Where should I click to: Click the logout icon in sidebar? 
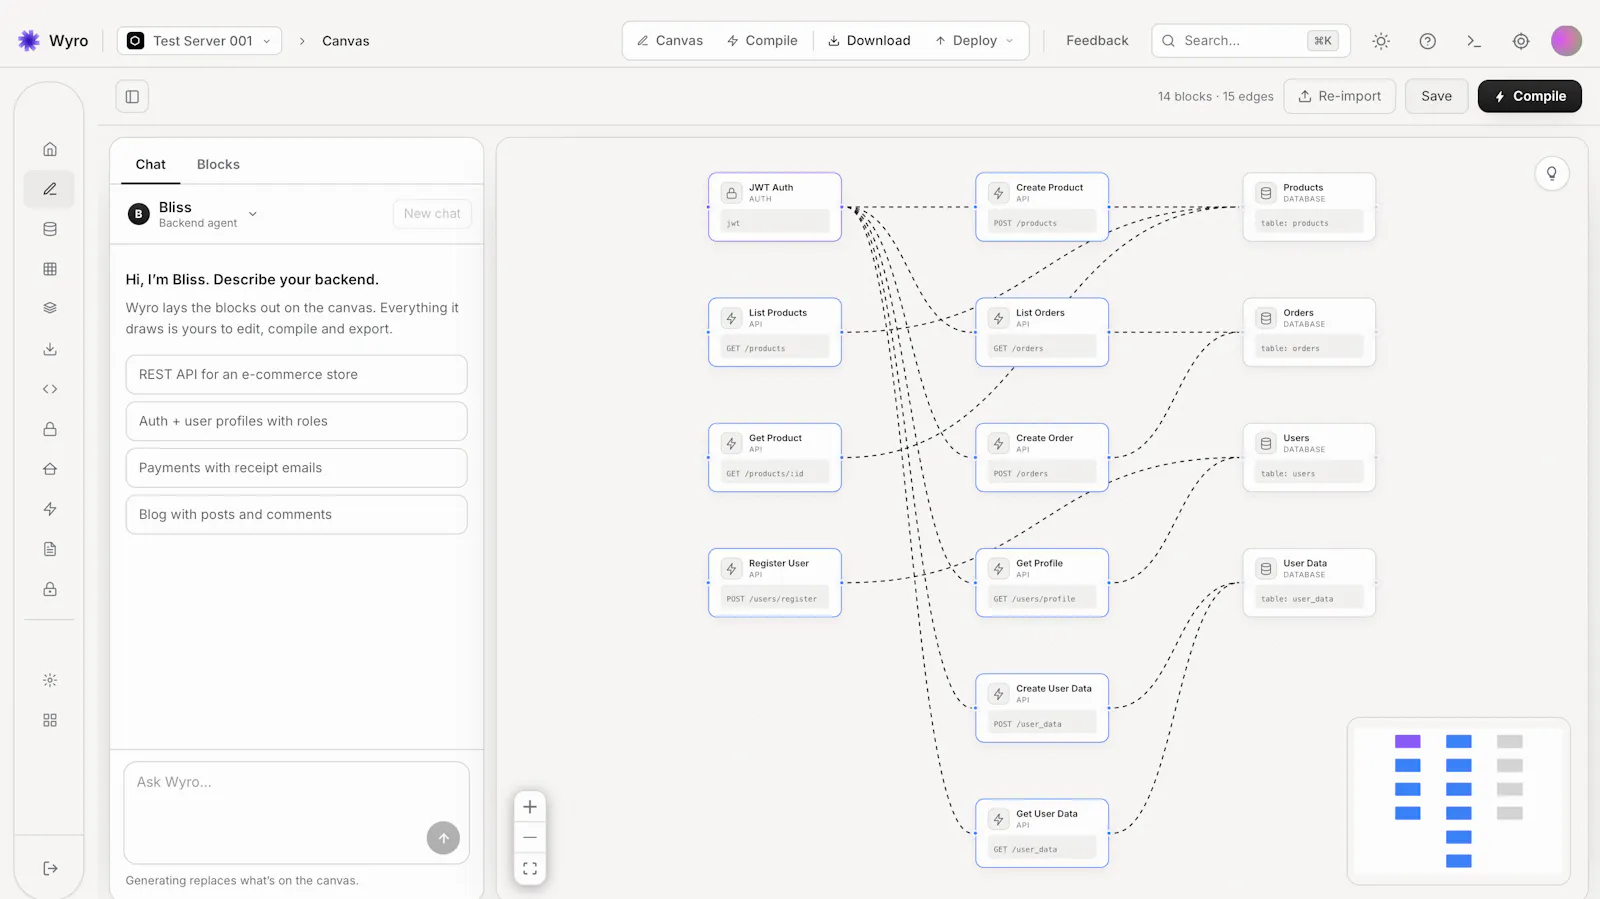50,868
